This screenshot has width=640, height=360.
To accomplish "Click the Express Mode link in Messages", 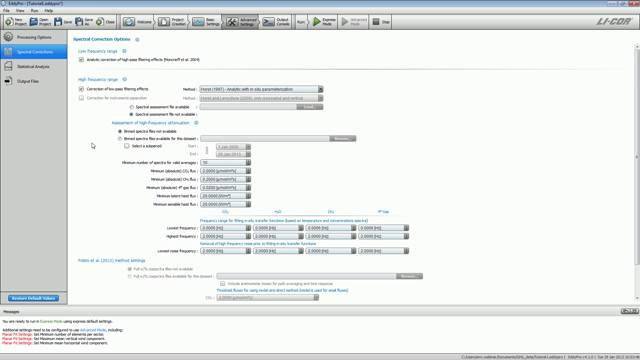I will click(x=51, y=322).
